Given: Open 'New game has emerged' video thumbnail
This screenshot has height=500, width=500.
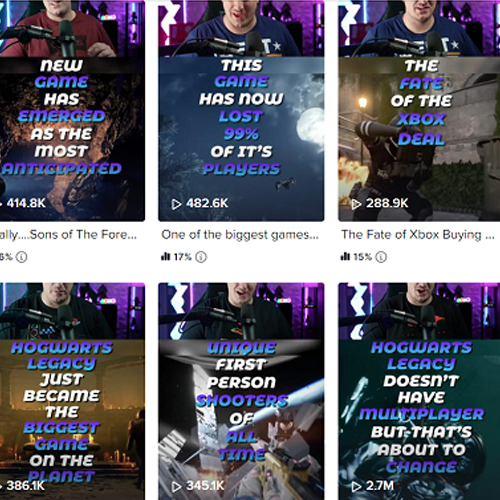Looking at the screenshot, I should point(72,110).
